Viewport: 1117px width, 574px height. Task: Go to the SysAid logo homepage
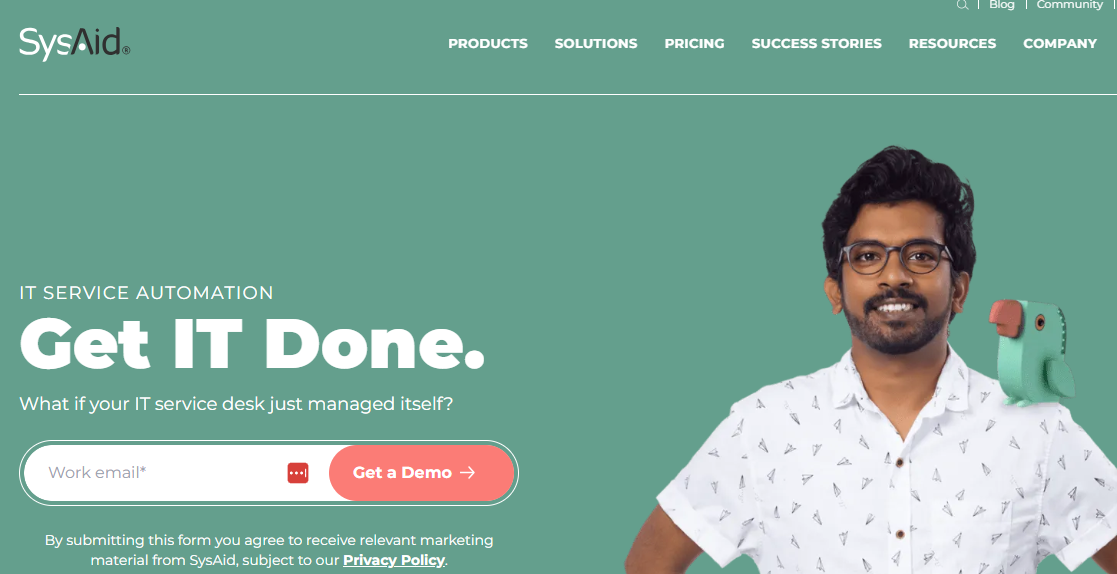coord(75,44)
